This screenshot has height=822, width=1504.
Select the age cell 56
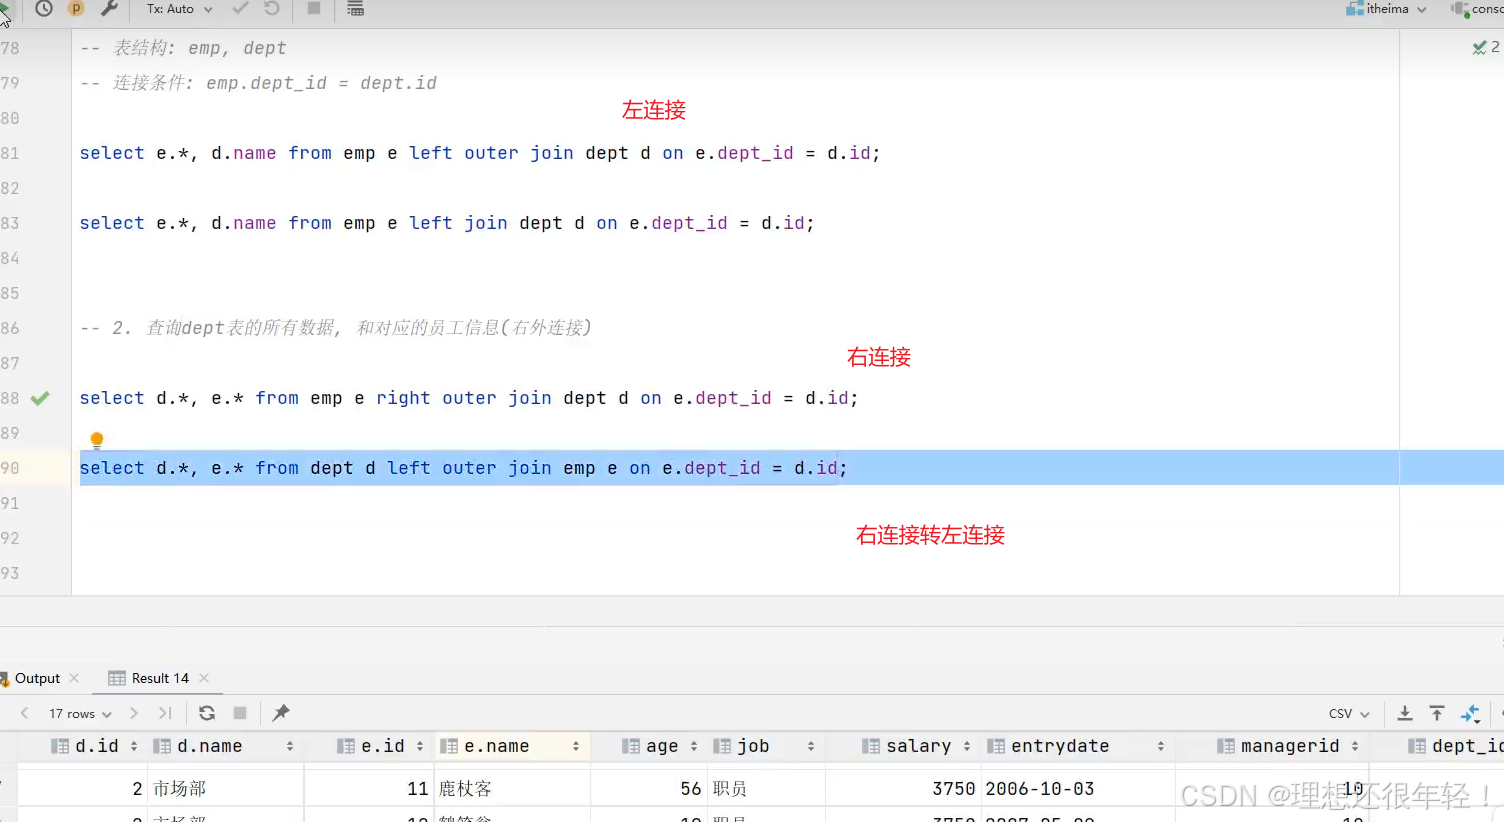tap(648, 789)
